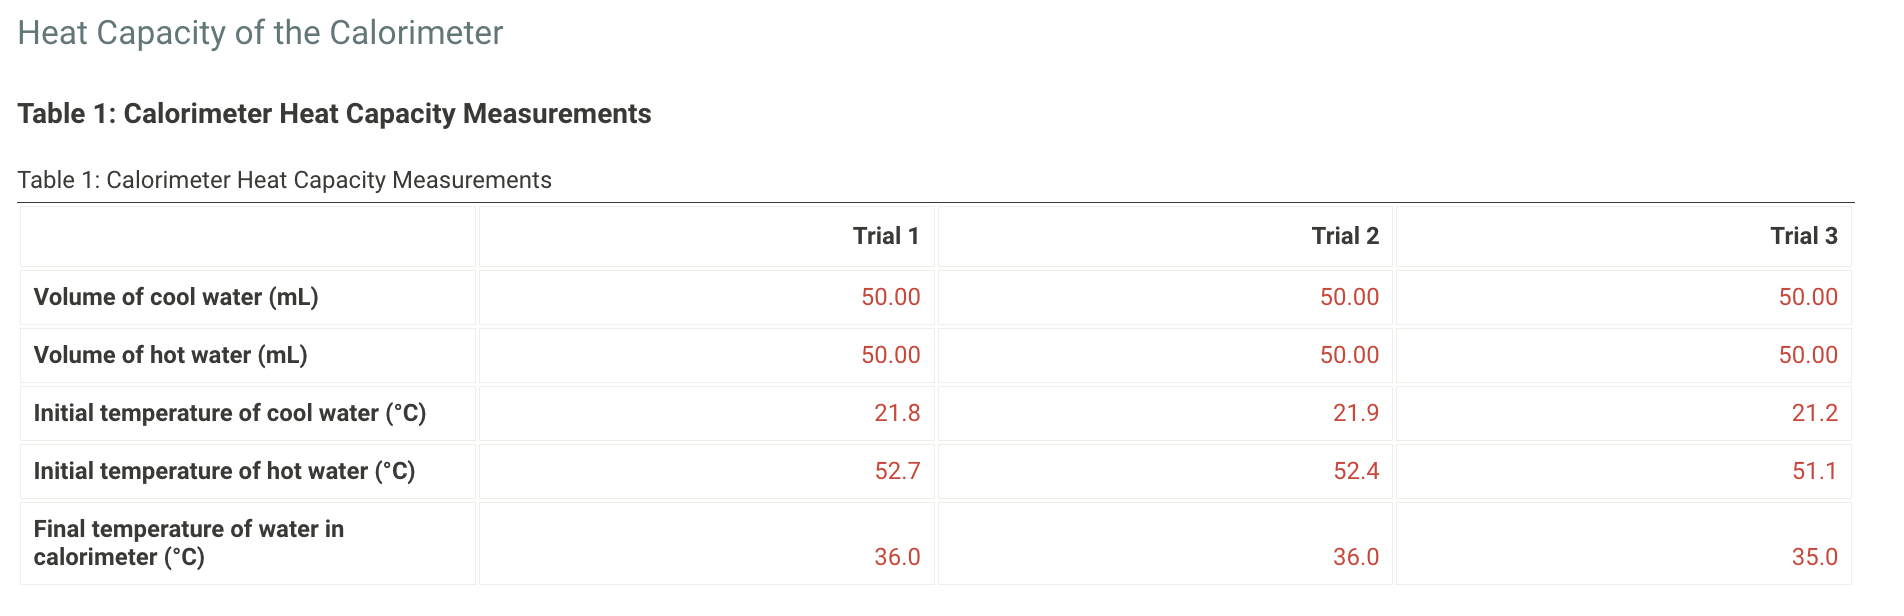Click Trial 3 cool water temperature 21.2
This screenshot has height=616, width=1904.
(x=1815, y=413)
